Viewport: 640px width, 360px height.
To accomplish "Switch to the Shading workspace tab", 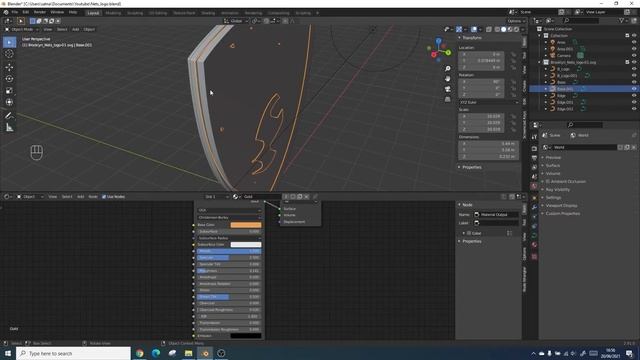I will tap(208, 13).
